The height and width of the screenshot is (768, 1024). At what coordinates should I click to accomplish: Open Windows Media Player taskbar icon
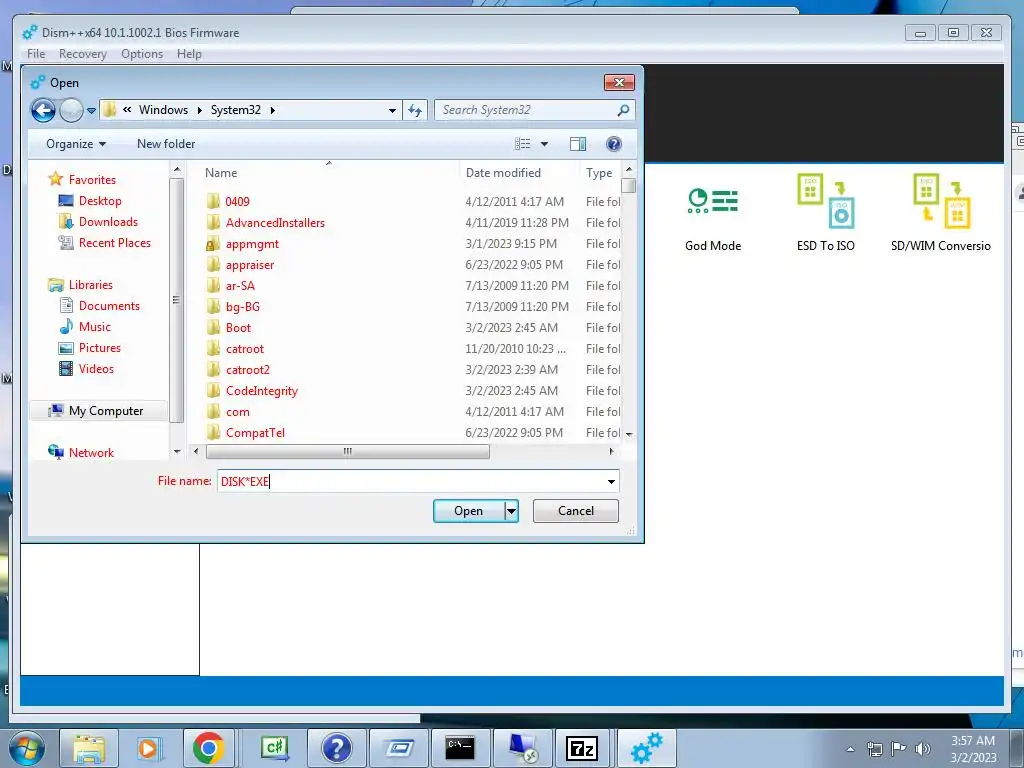pyautogui.click(x=148, y=748)
